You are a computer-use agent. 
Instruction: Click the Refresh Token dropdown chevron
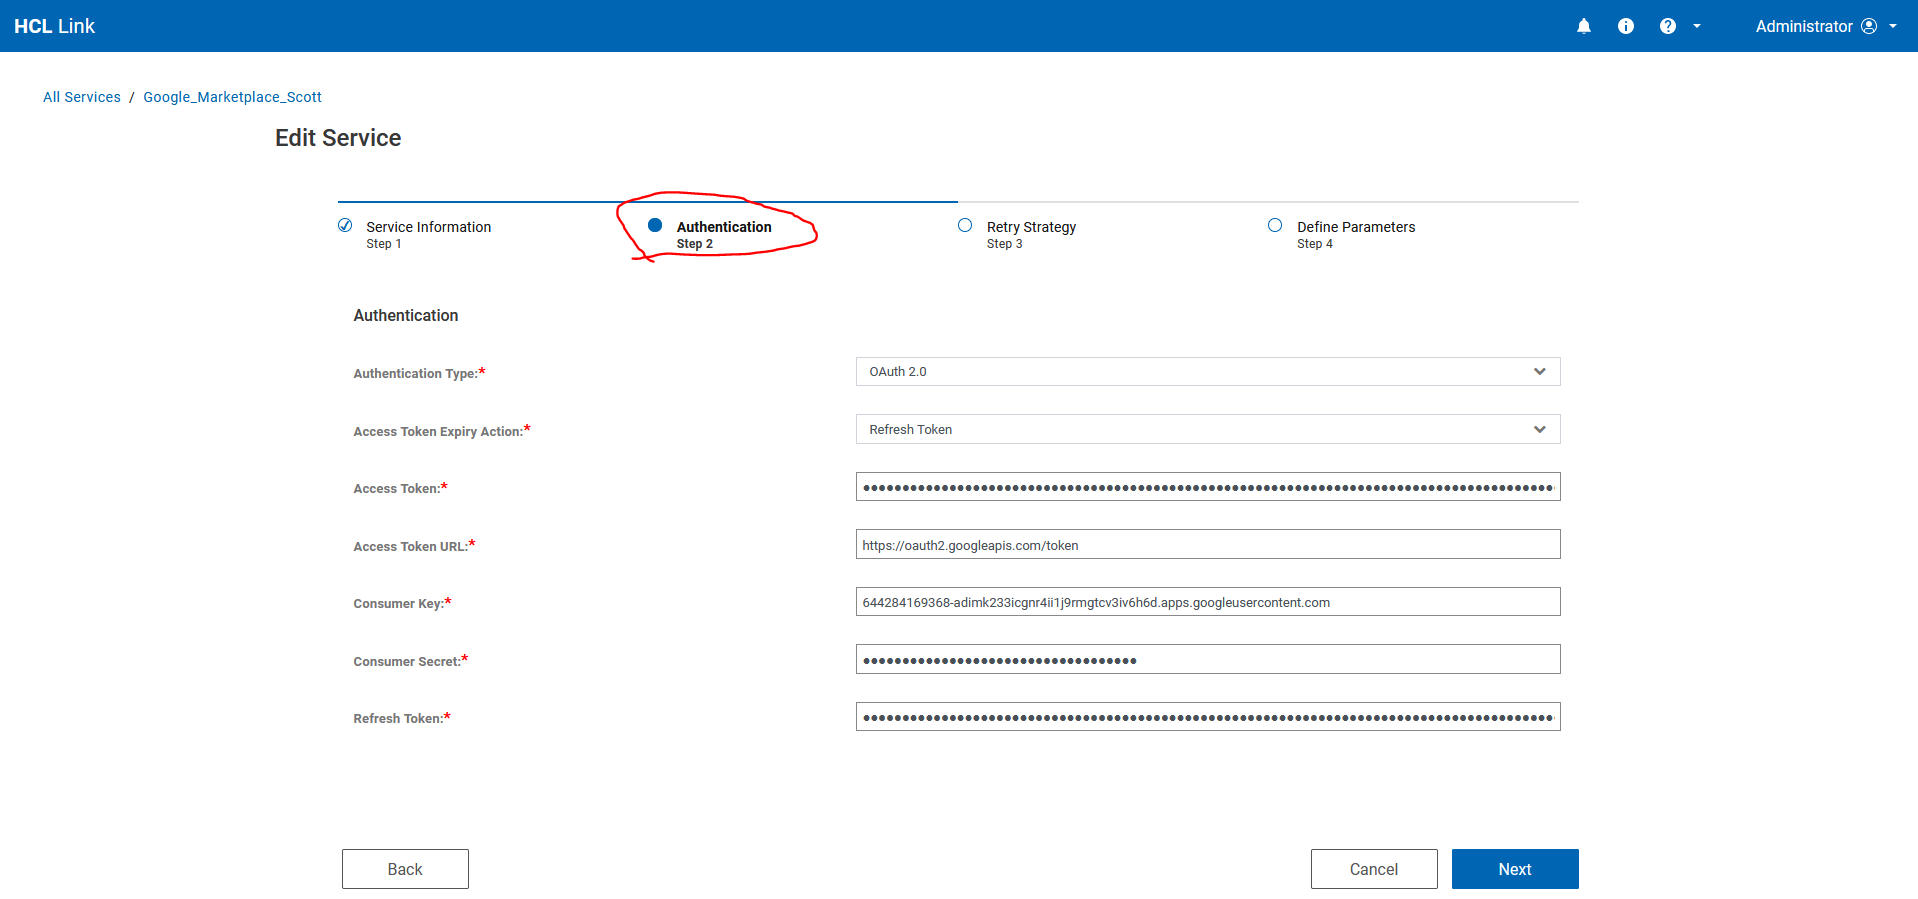1540,429
